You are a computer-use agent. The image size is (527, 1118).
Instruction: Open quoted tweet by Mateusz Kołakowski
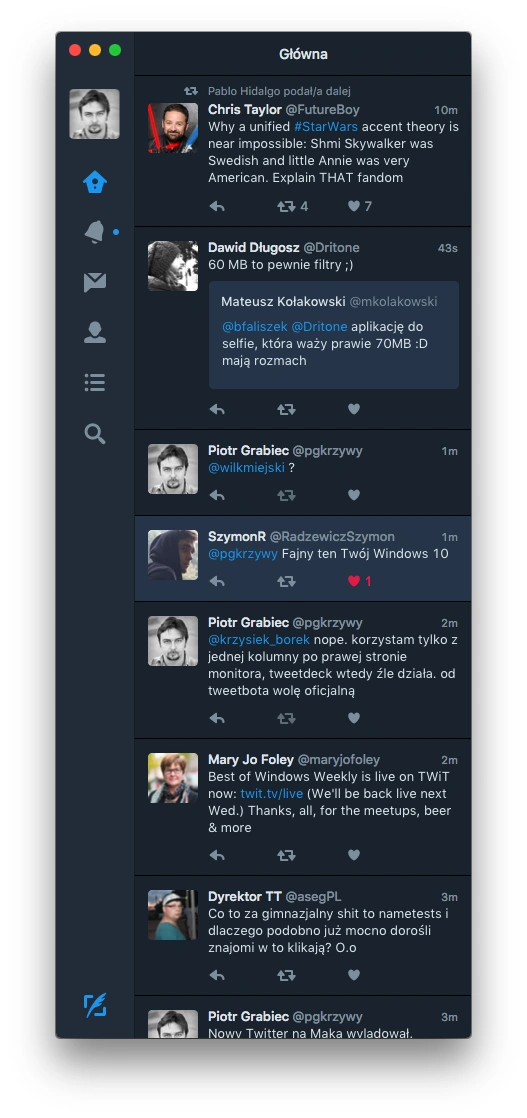click(334, 334)
